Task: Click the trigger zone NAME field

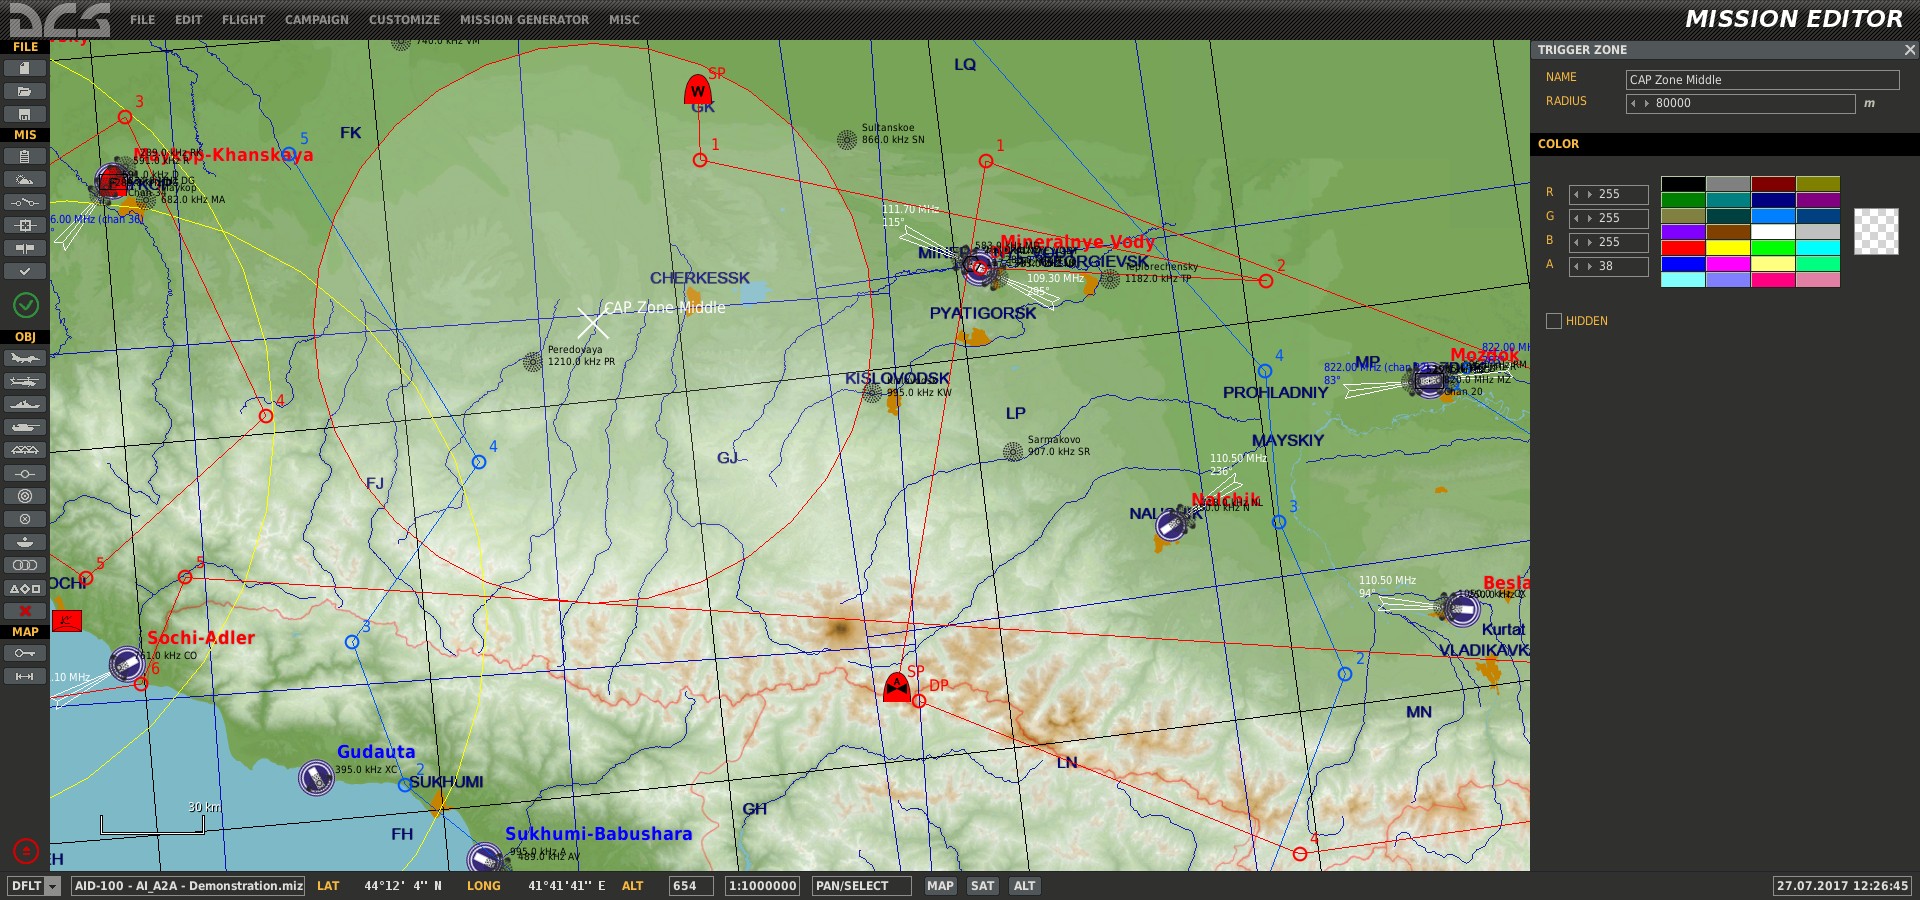Action: tap(1761, 80)
